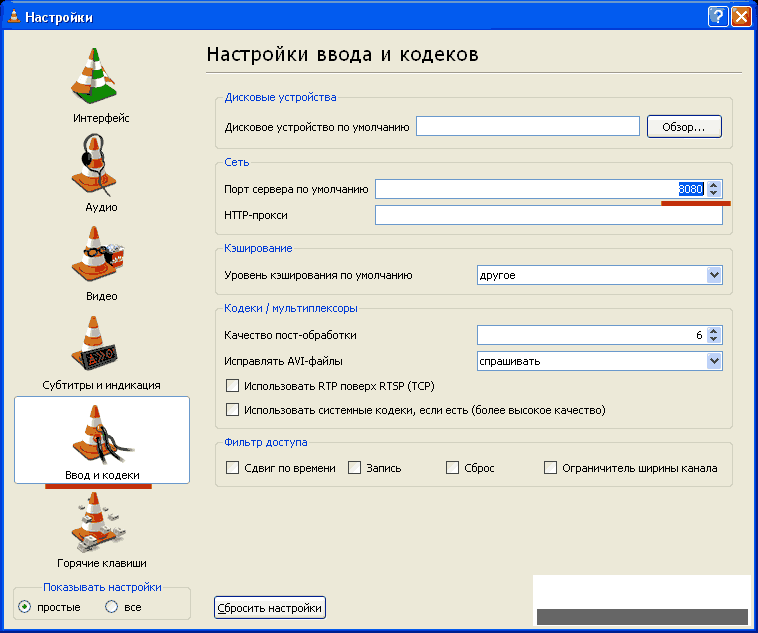Viewport: 758px width, 633px height.
Task: Open the Аудио cone with headphones icon
Action: [94, 165]
